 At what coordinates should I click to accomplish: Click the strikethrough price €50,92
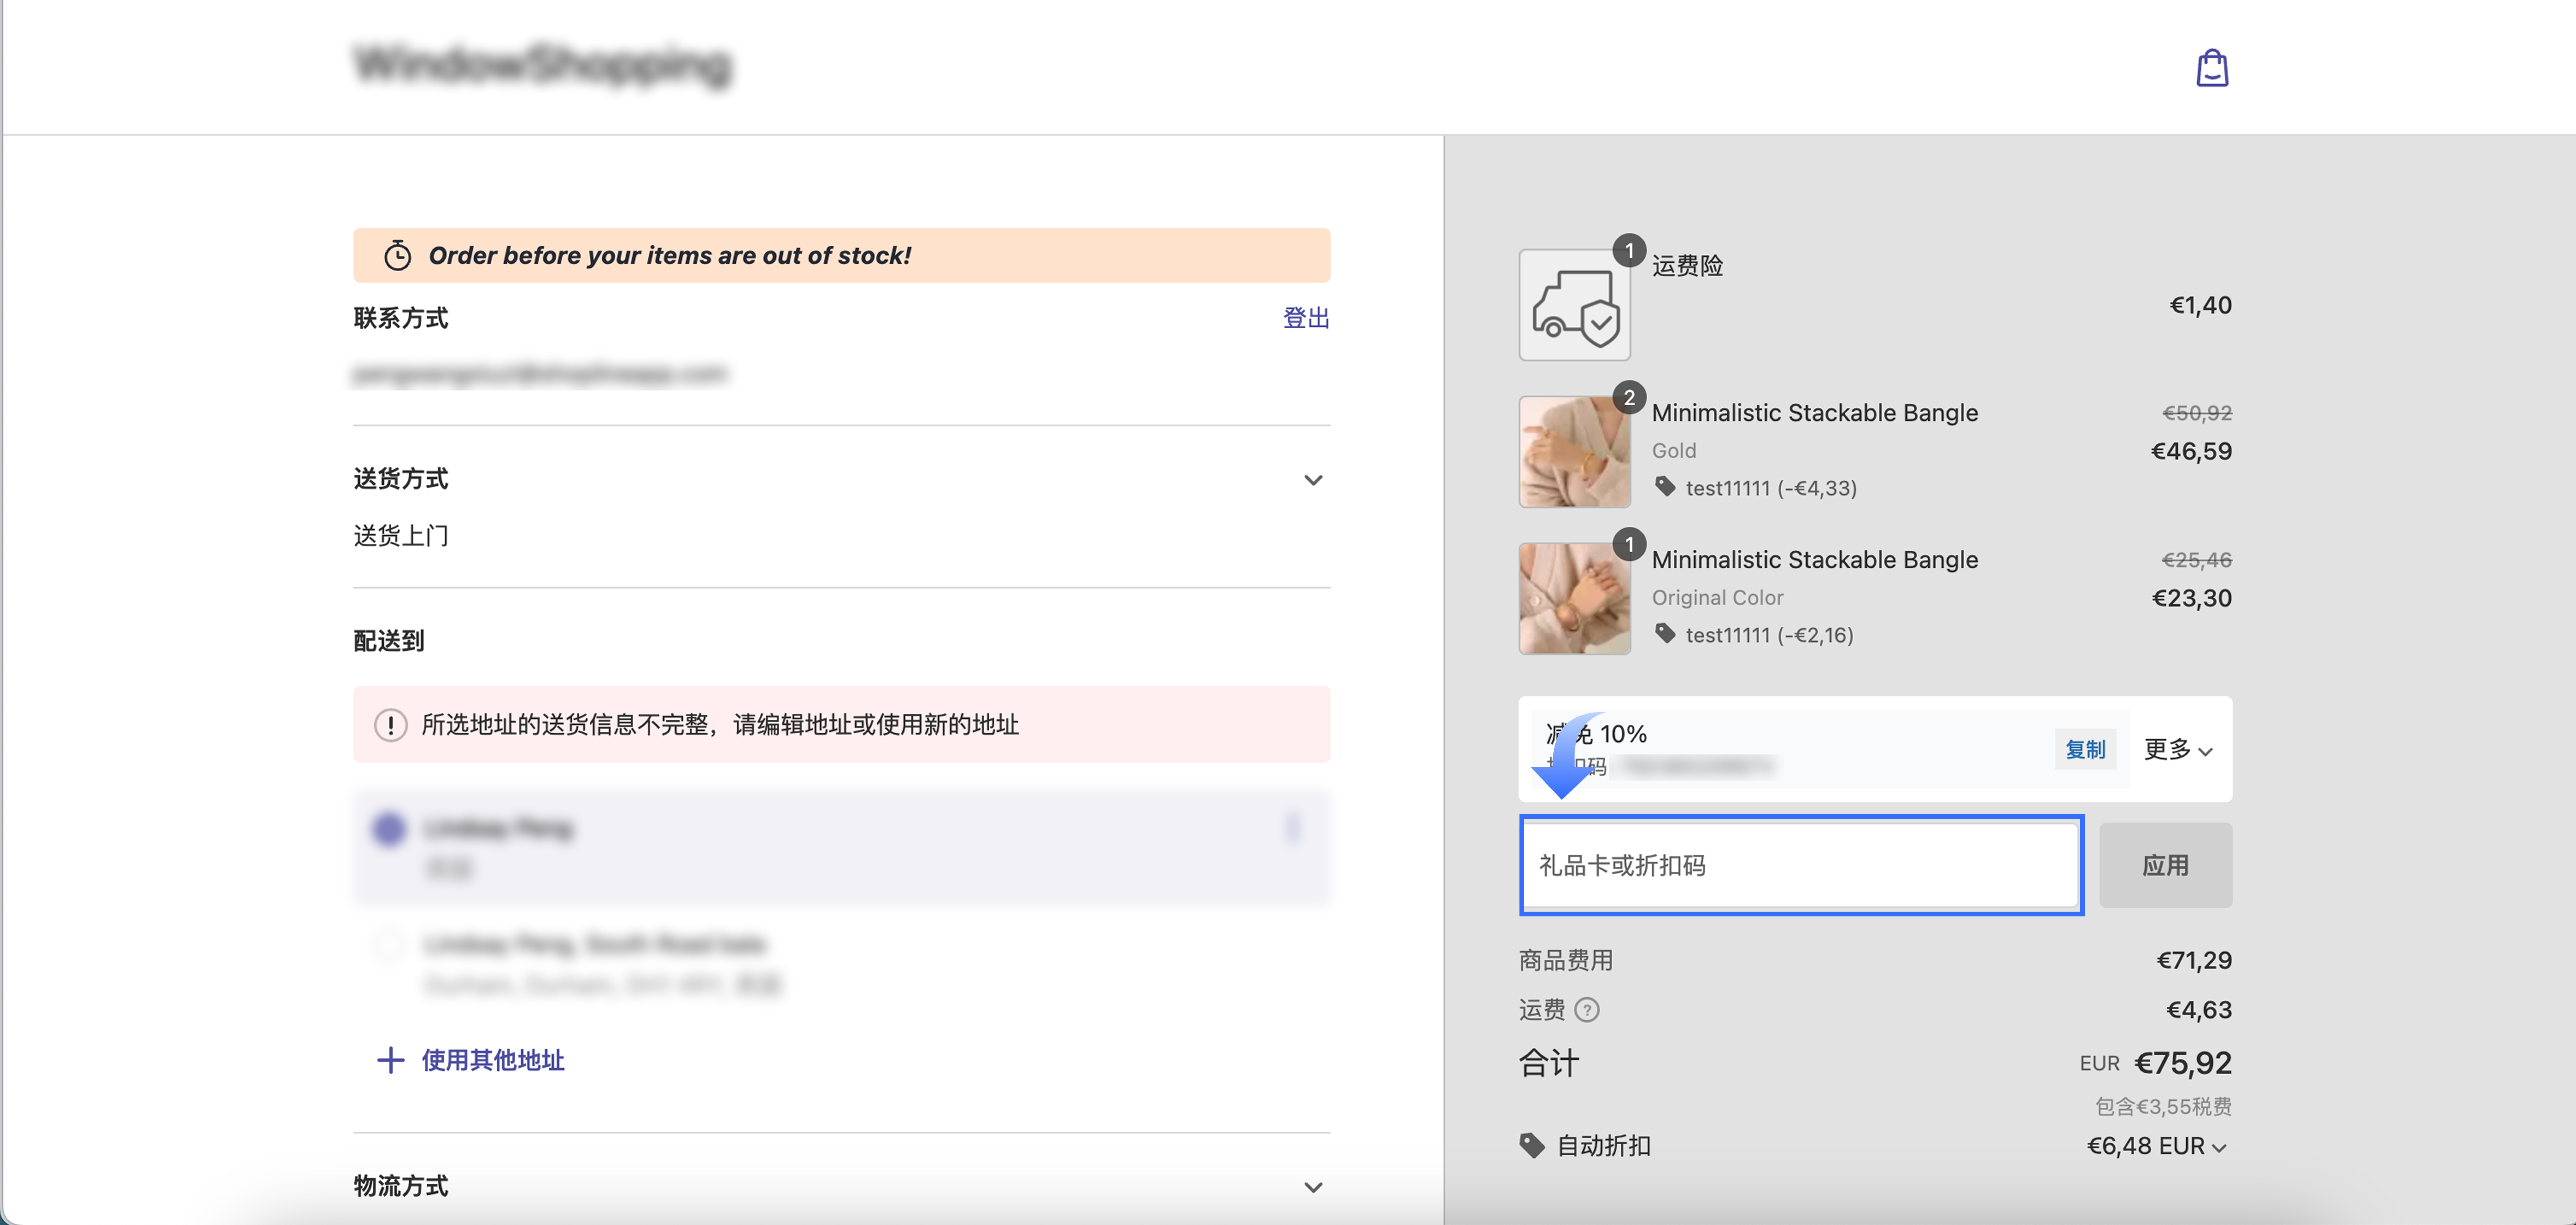click(2196, 413)
